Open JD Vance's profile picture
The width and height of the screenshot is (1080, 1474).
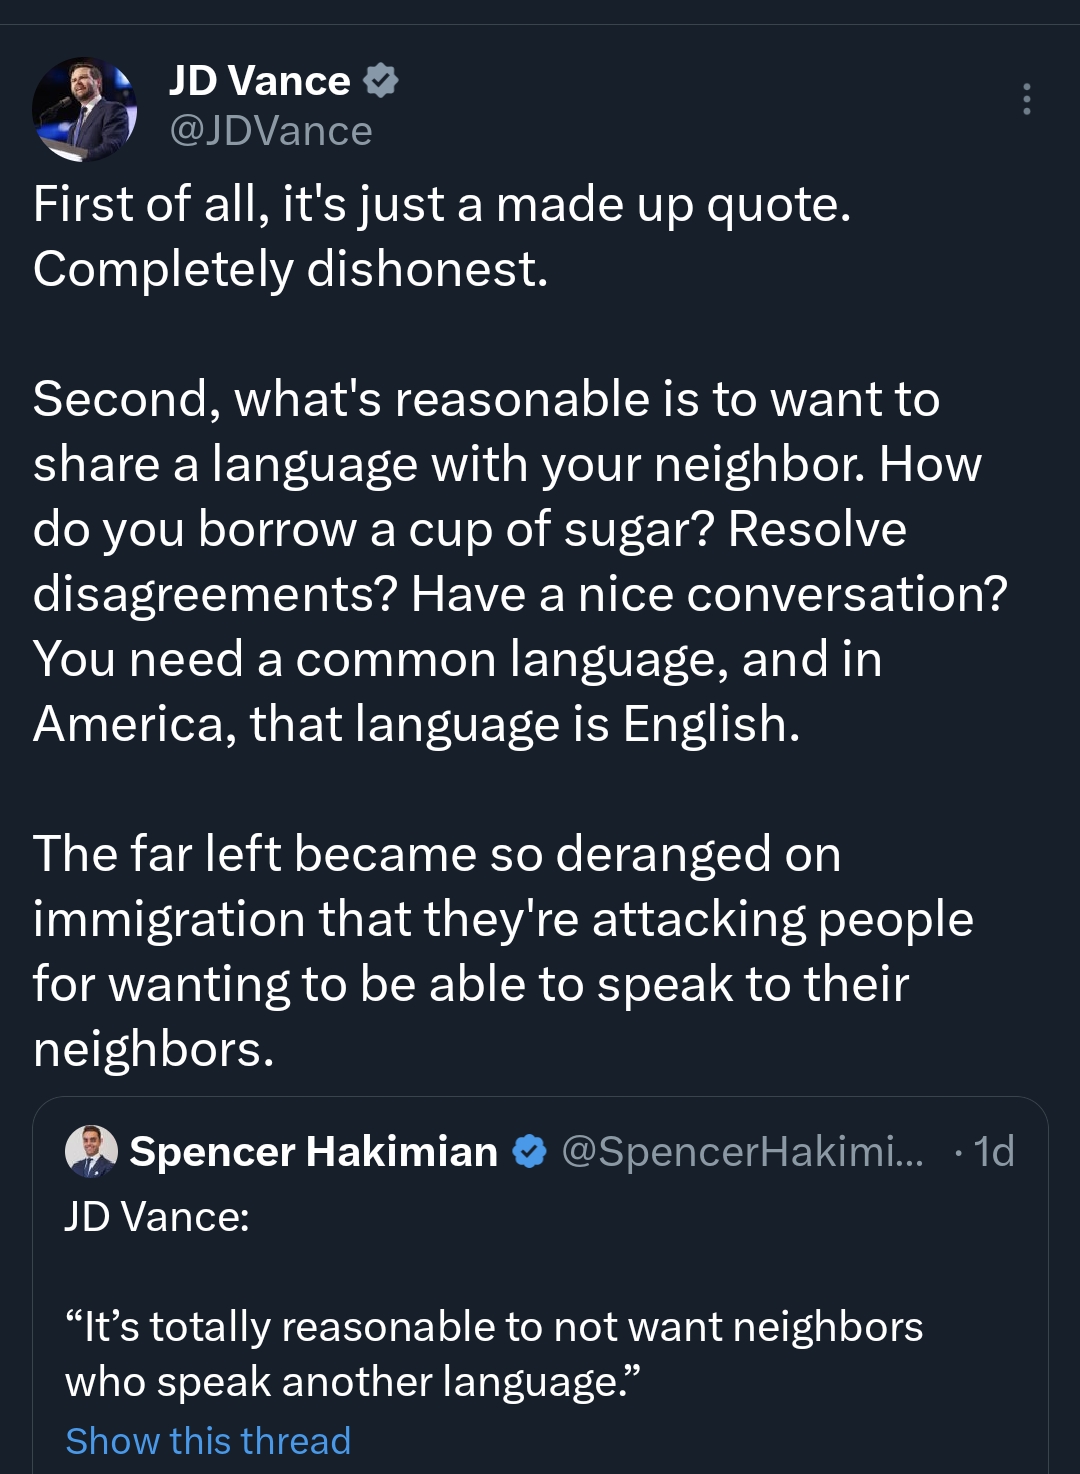84,109
